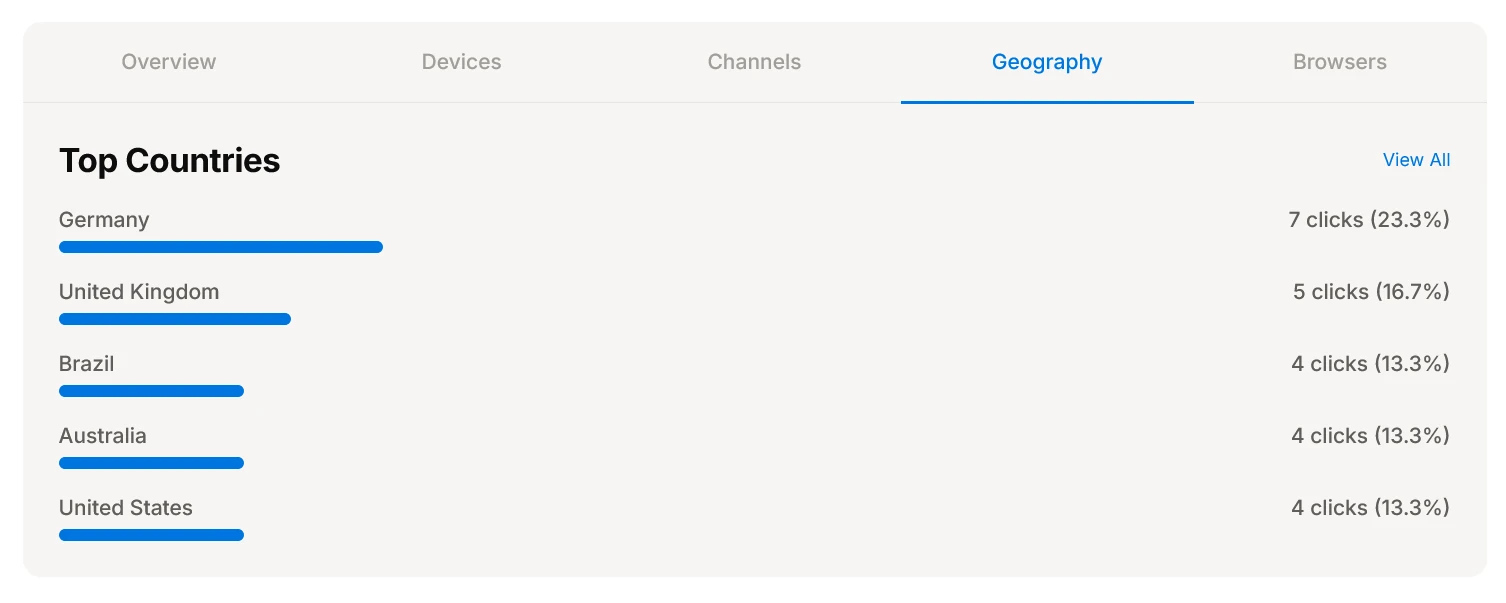Go to the Browsers tab
The width and height of the screenshot is (1506, 603).
pyautogui.click(x=1340, y=62)
